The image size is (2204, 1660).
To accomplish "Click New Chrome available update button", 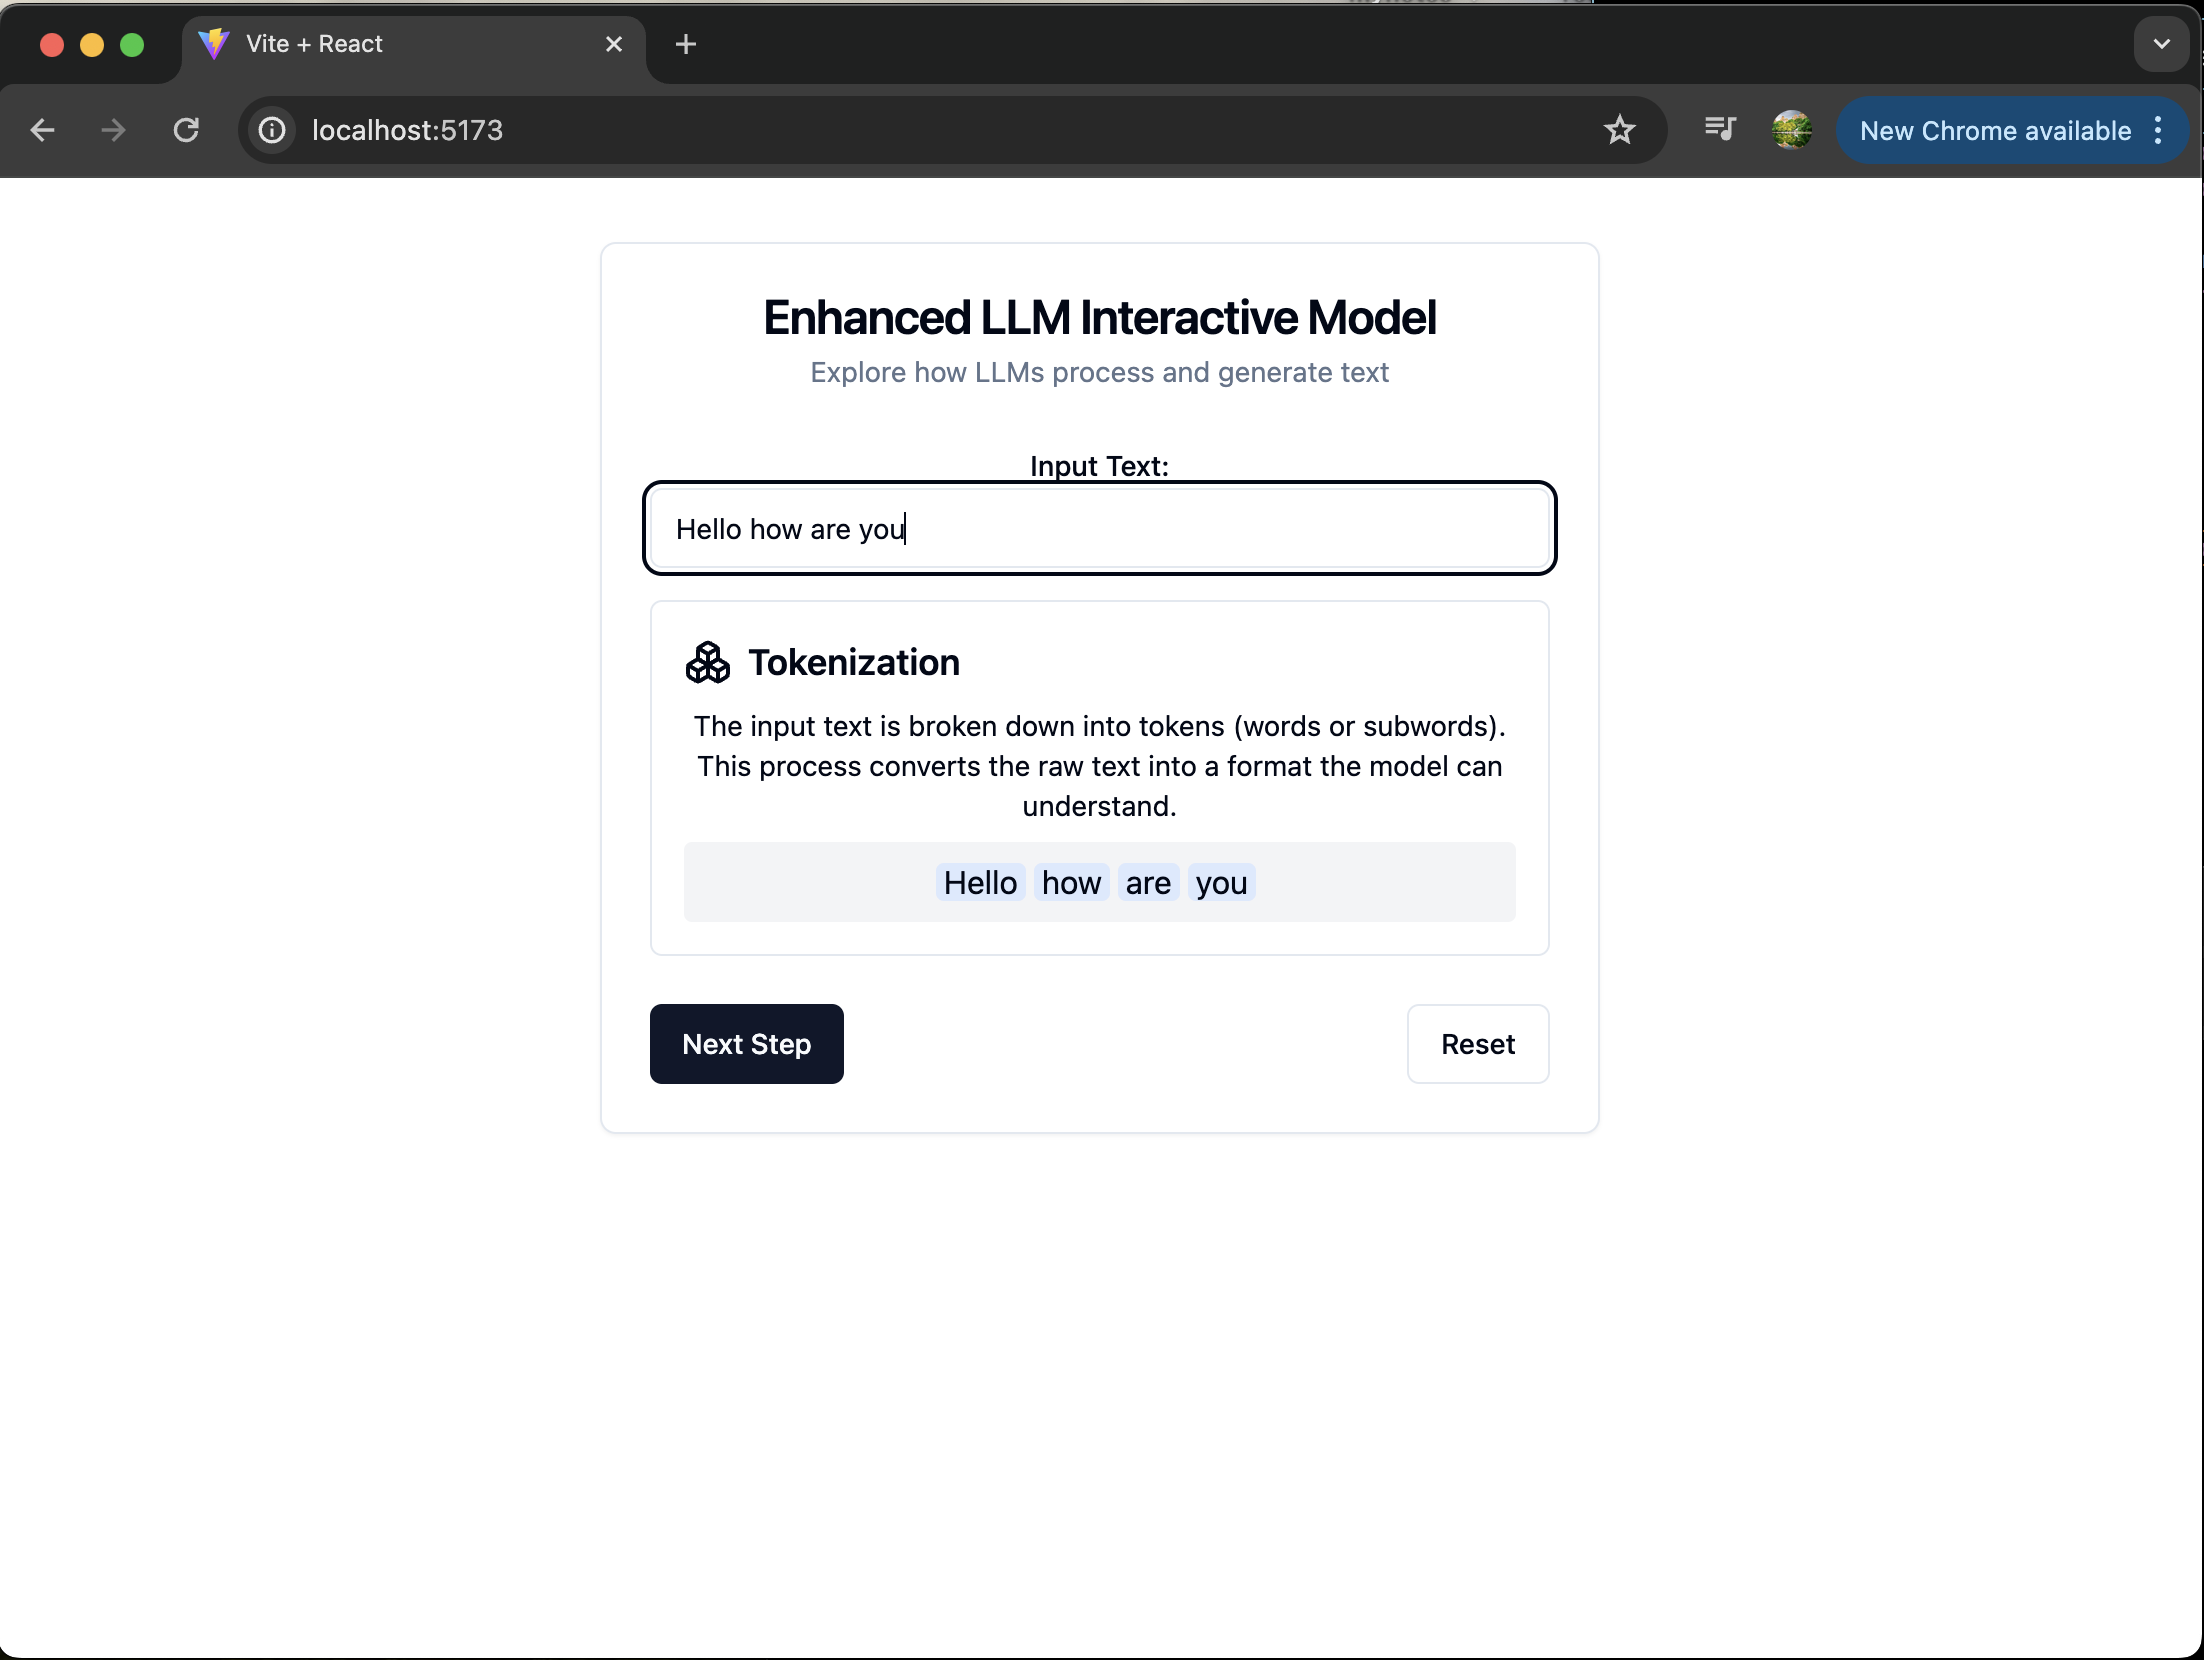I will click(x=1994, y=130).
